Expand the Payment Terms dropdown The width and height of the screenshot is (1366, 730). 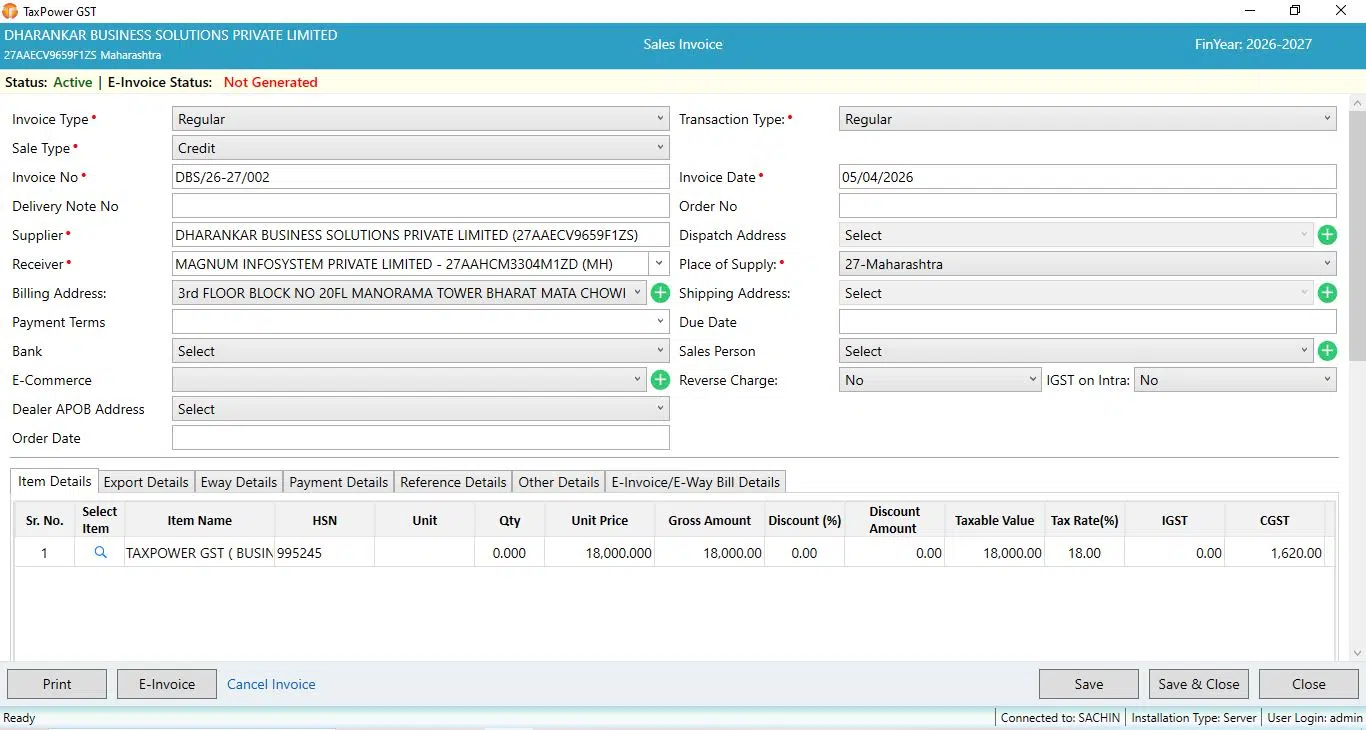pyautogui.click(x=421, y=322)
